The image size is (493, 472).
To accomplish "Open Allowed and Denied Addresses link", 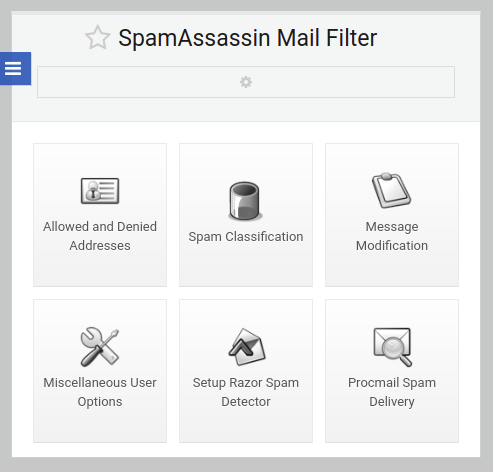I will click(x=100, y=236).
